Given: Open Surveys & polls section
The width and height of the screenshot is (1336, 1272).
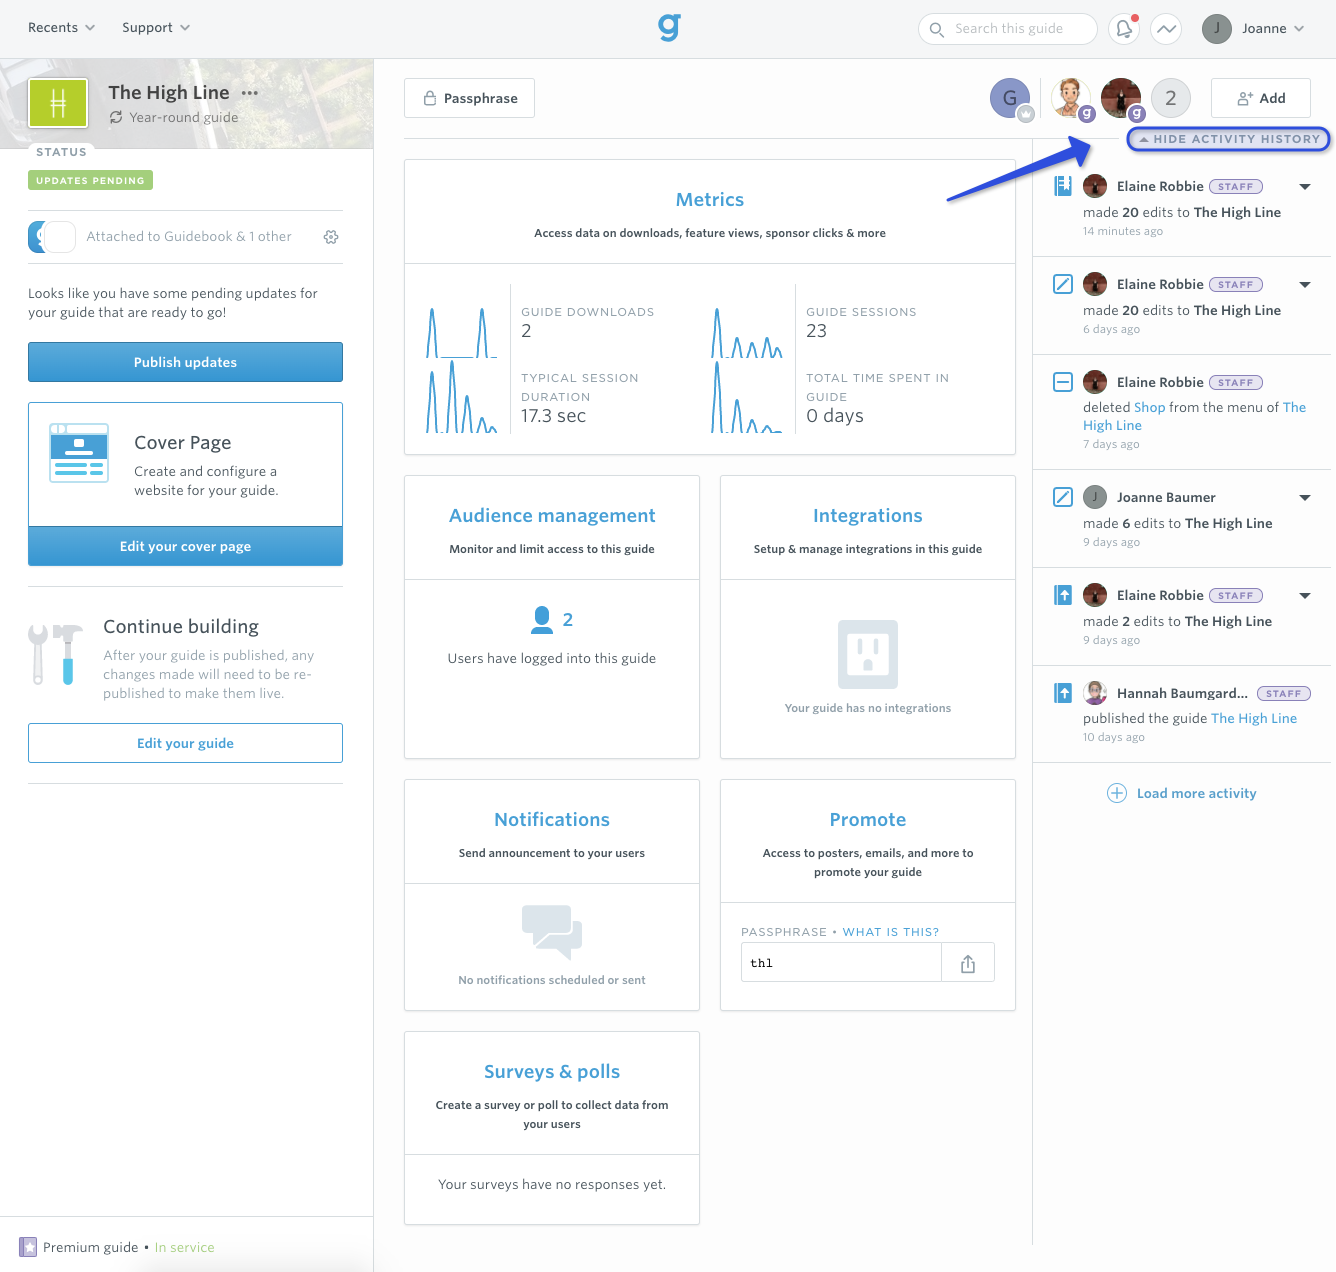Looking at the screenshot, I should tap(552, 1072).
